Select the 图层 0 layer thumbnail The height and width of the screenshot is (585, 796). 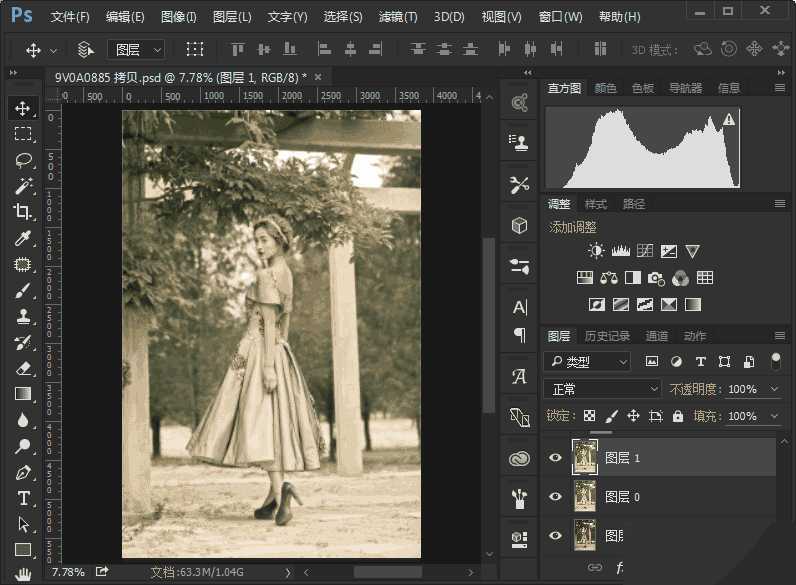click(x=584, y=497)
